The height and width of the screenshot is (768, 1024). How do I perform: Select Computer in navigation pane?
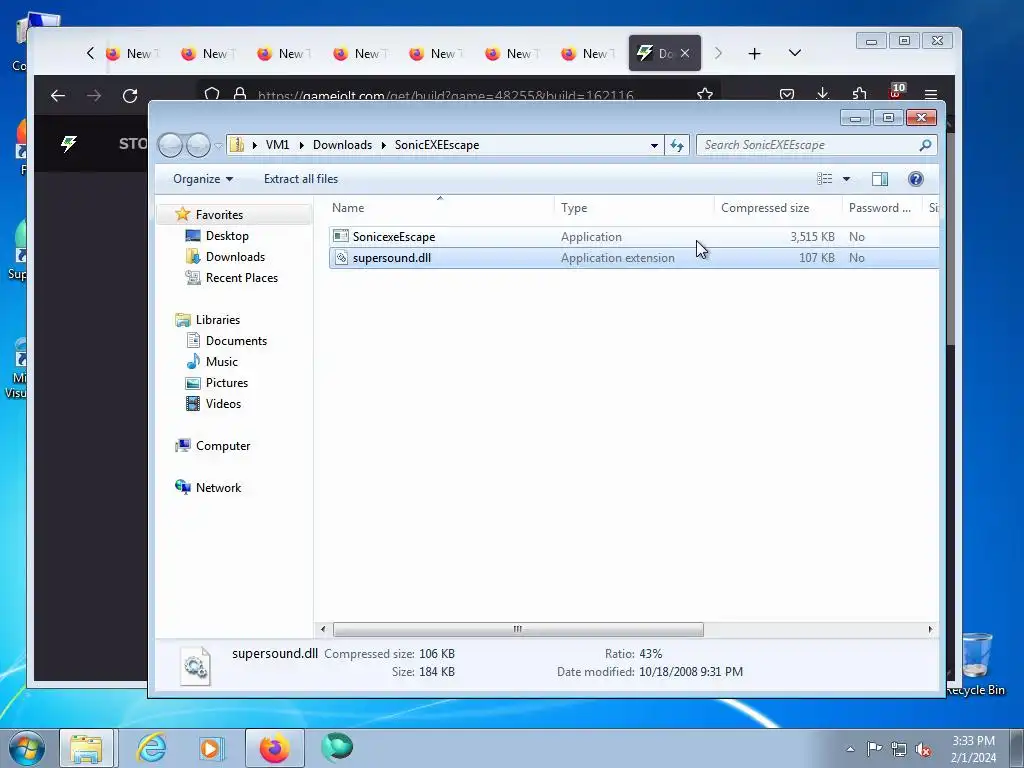223,445
